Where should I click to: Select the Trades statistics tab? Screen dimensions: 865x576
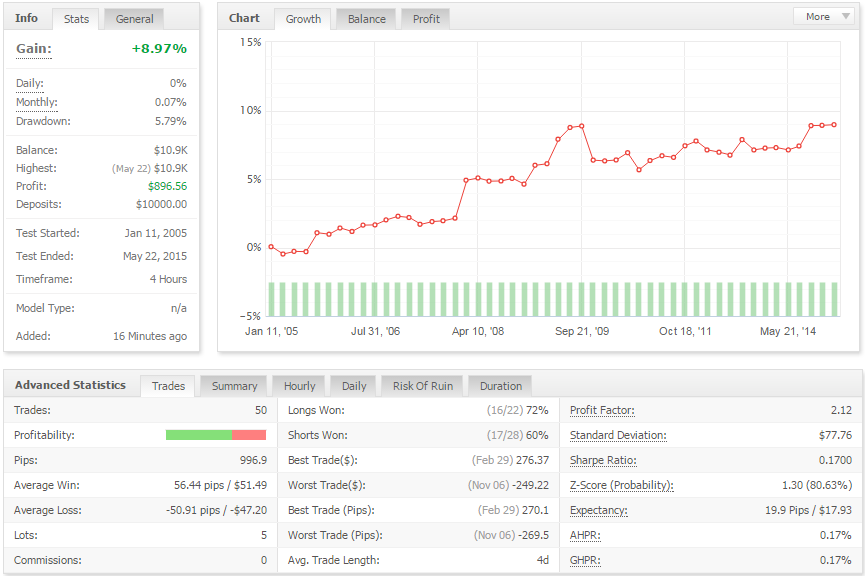168,386
